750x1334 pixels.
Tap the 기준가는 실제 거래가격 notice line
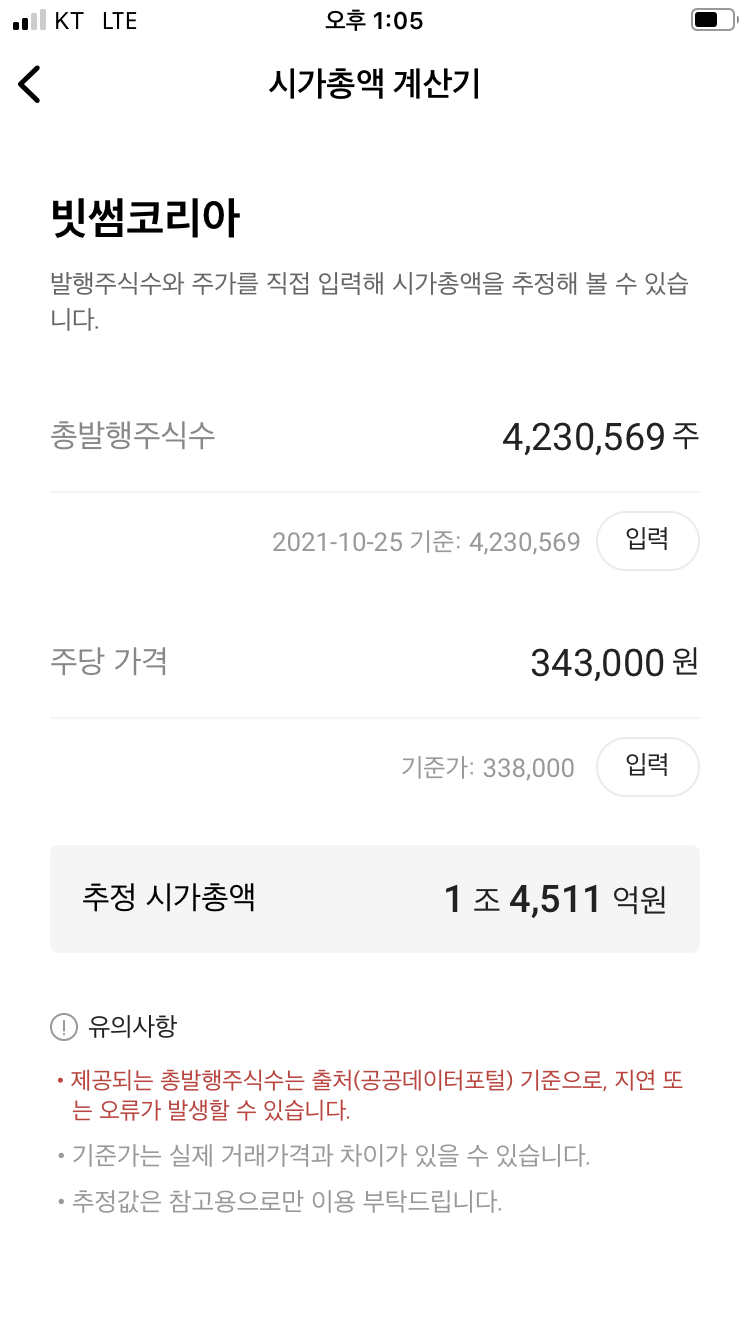[x=330, y=1157]
